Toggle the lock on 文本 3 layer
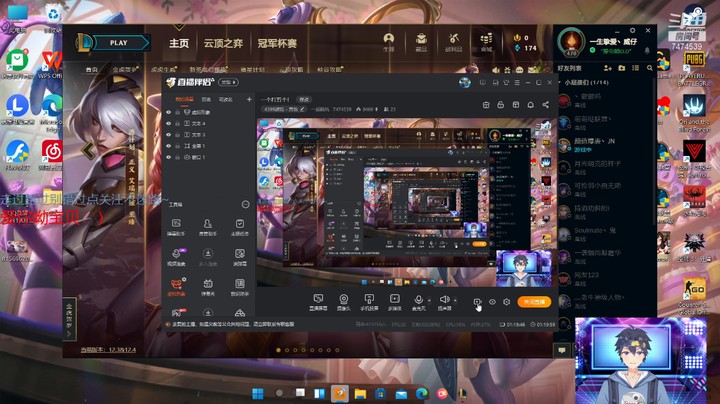Image resolution: width=720 pixels, height=404 pixels. (x=177, y=135)
